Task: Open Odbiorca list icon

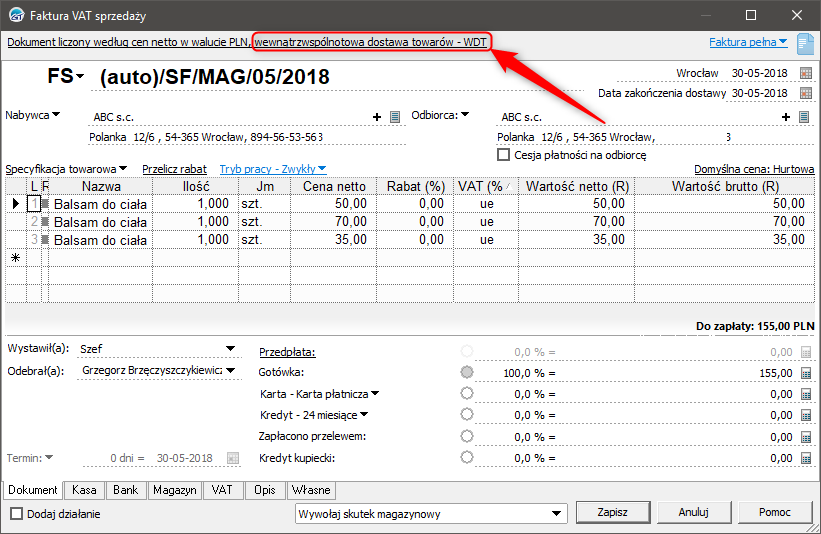Action: (803, 117)
